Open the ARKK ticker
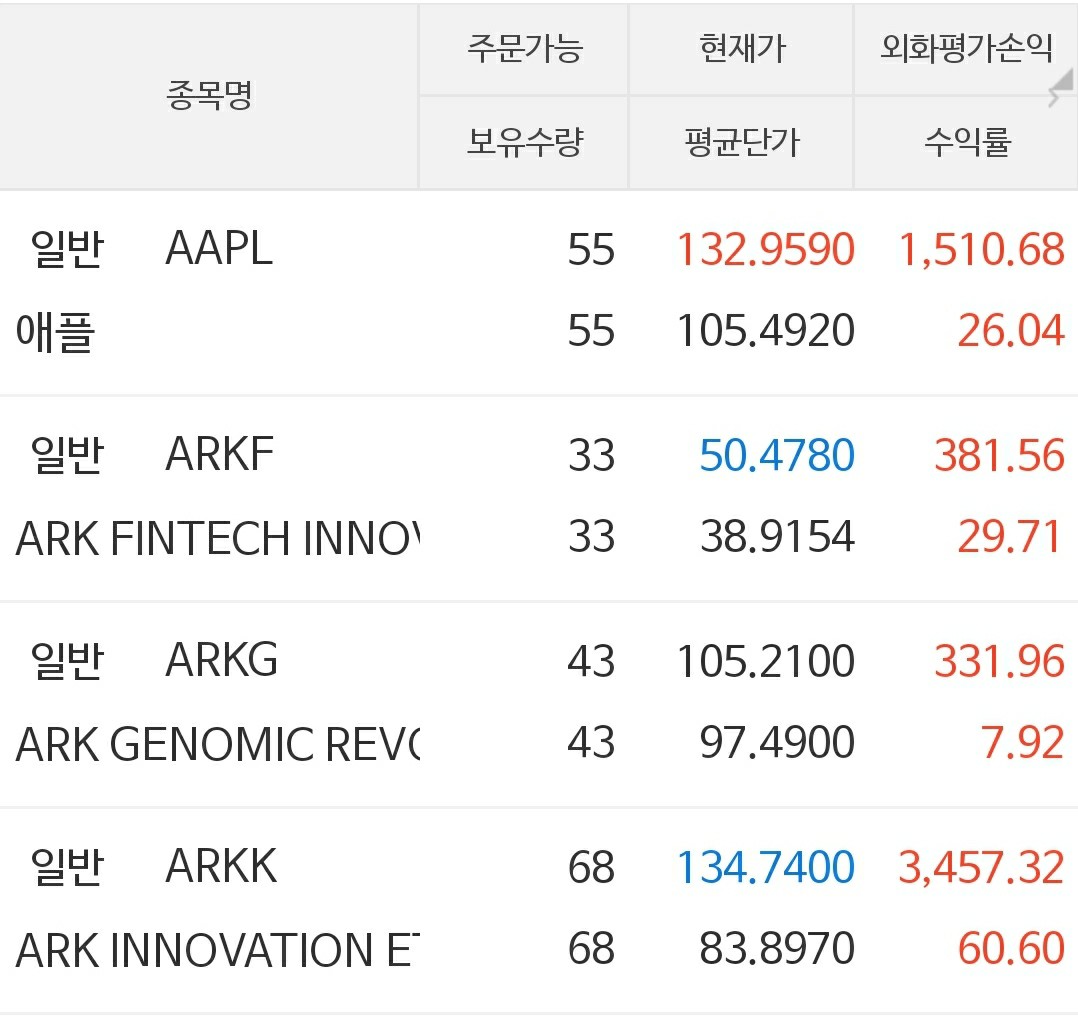 (x=222, y=866)
